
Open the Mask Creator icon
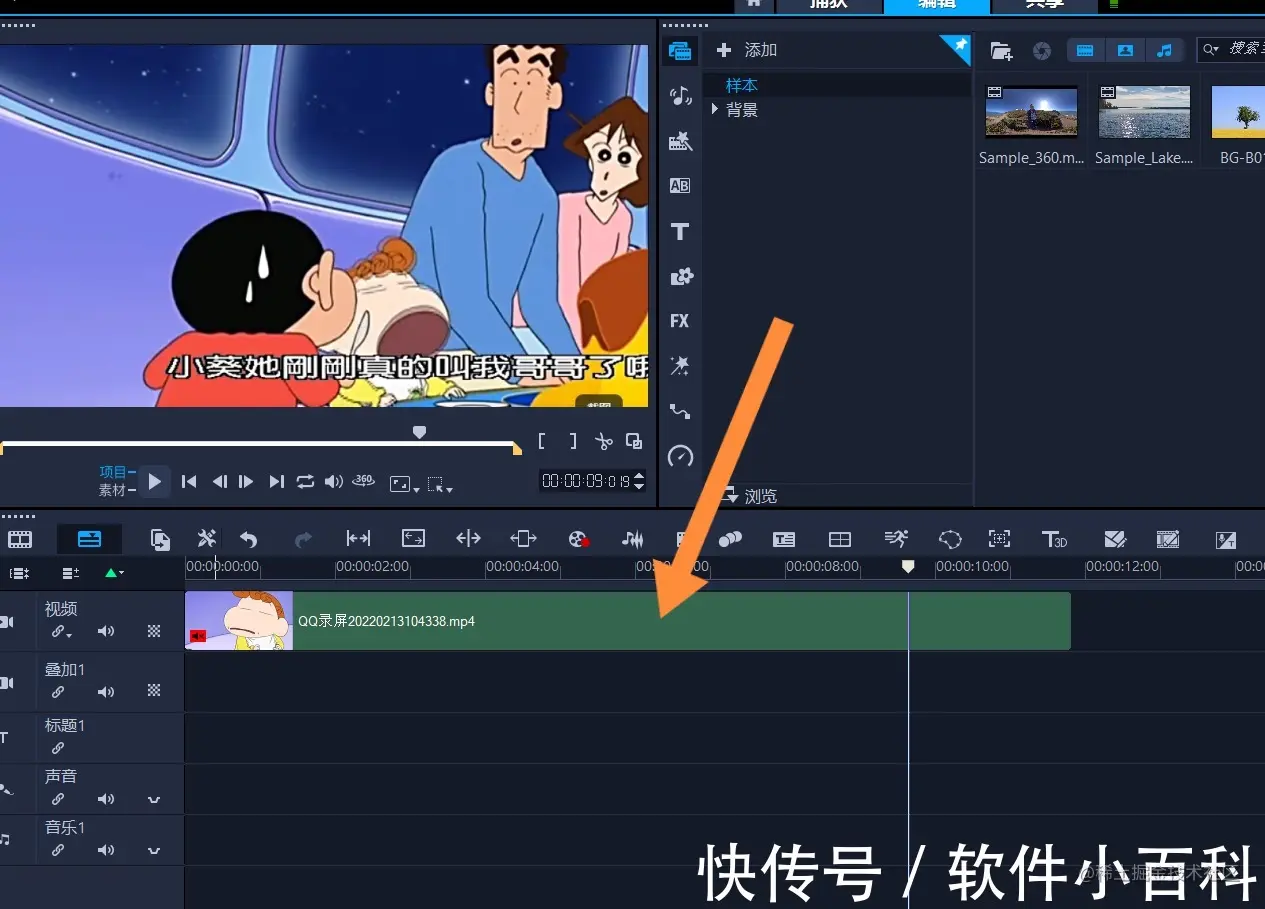[950, 539]
